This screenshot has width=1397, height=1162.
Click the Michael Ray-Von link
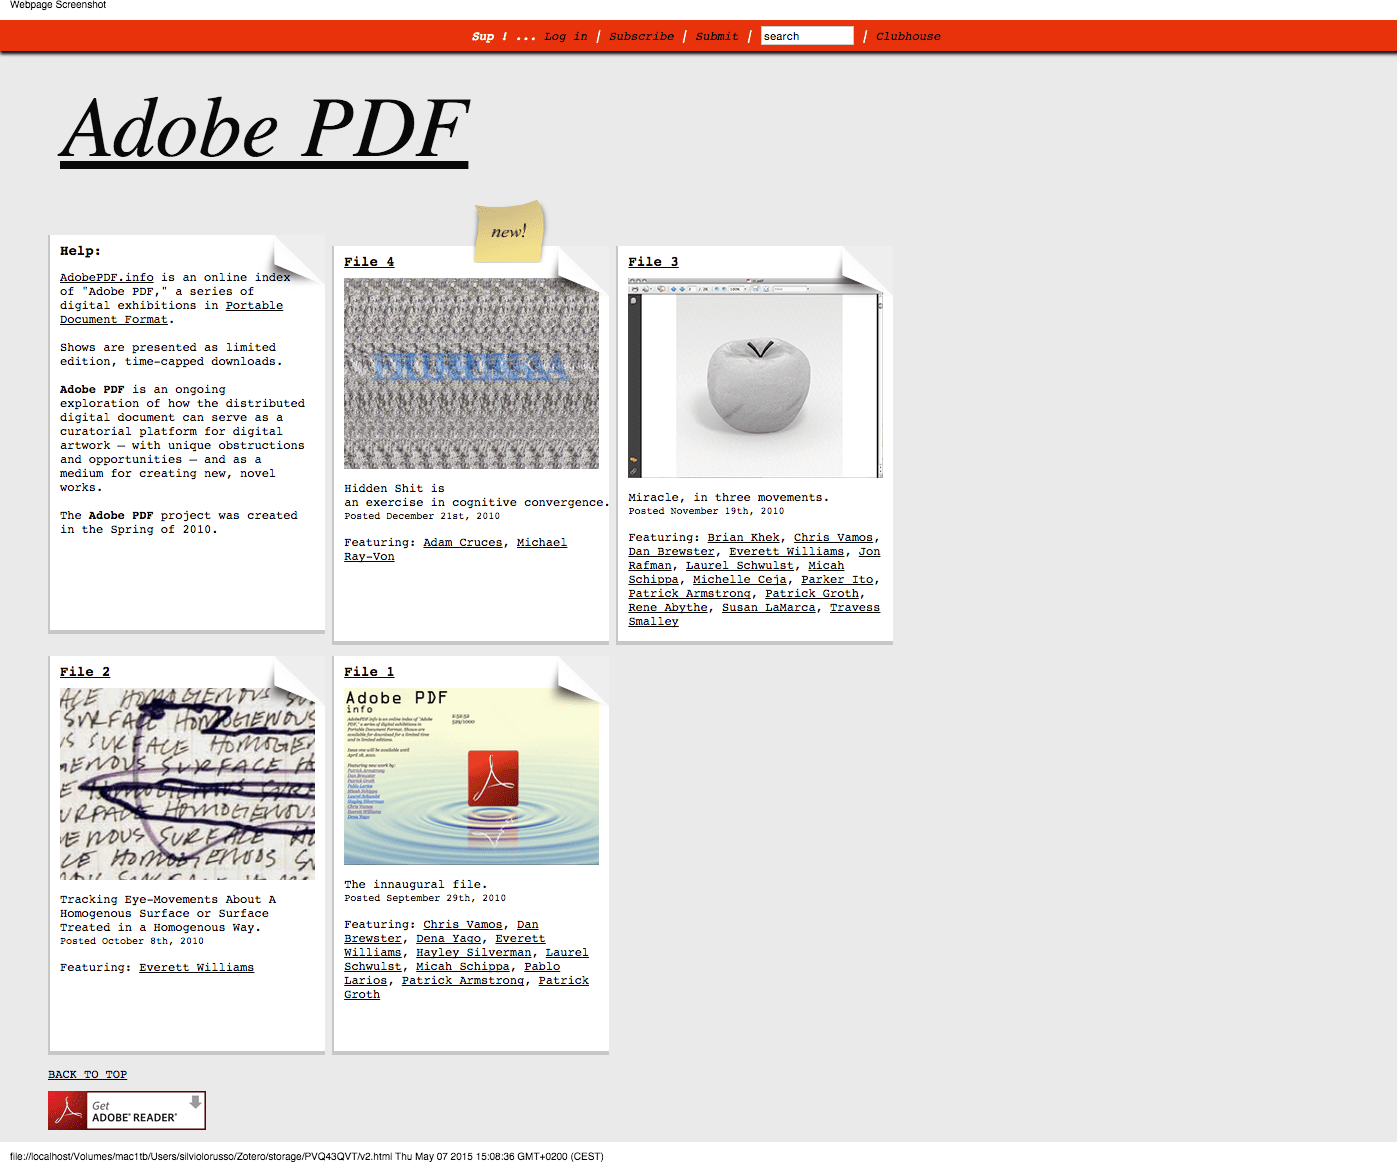pos(455,550)
